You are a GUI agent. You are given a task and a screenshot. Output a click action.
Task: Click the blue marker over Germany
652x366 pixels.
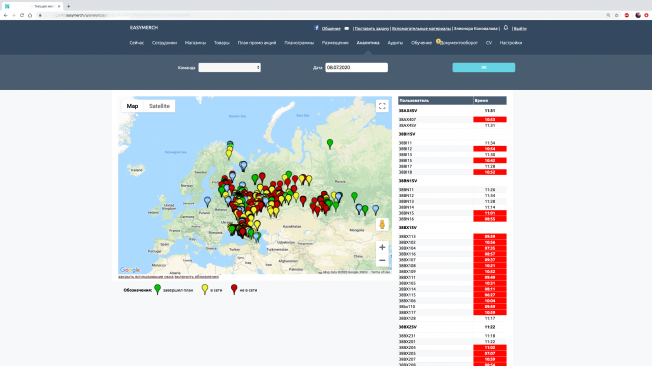tap(207, 202)
